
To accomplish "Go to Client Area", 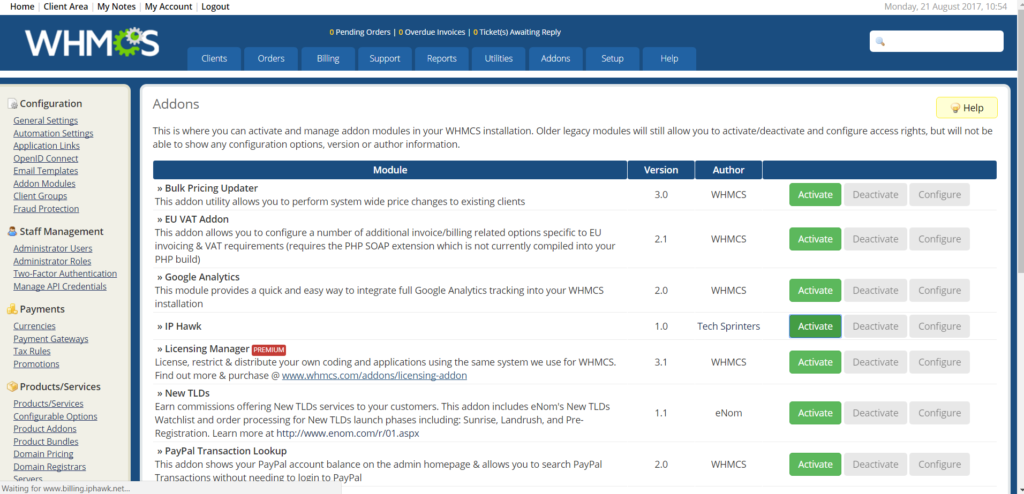I will coord(65,7).
